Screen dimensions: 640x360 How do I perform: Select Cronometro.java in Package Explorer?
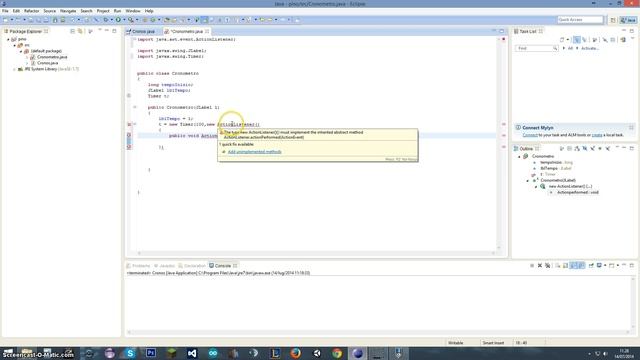(52, 57)
